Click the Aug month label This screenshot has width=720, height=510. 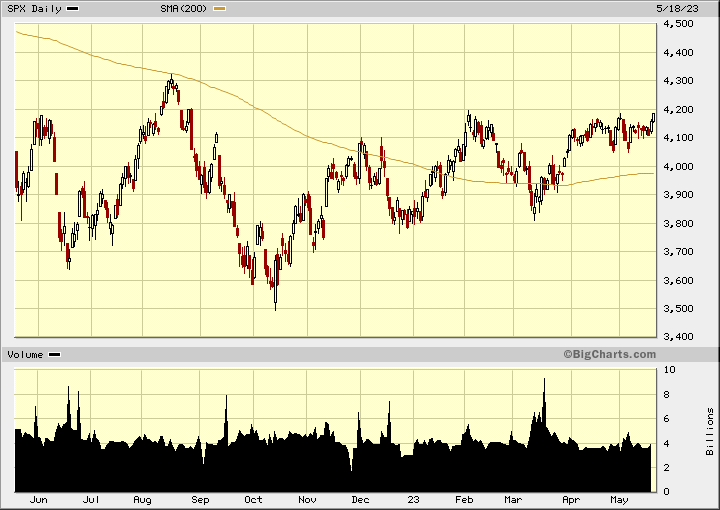142,500
